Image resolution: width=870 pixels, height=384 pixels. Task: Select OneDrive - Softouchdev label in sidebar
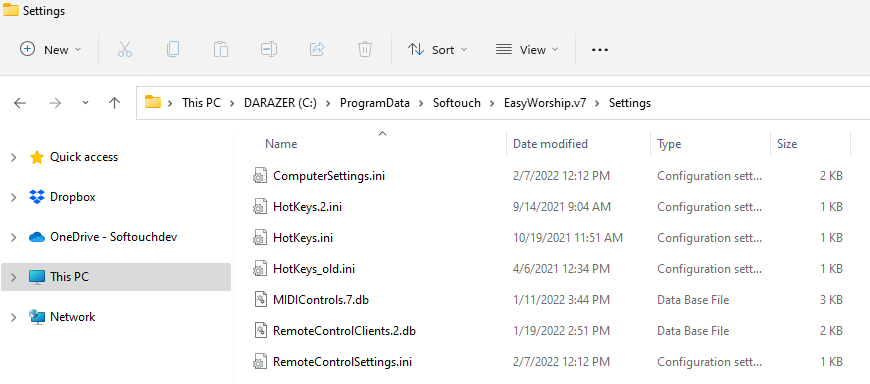(114, 237)
